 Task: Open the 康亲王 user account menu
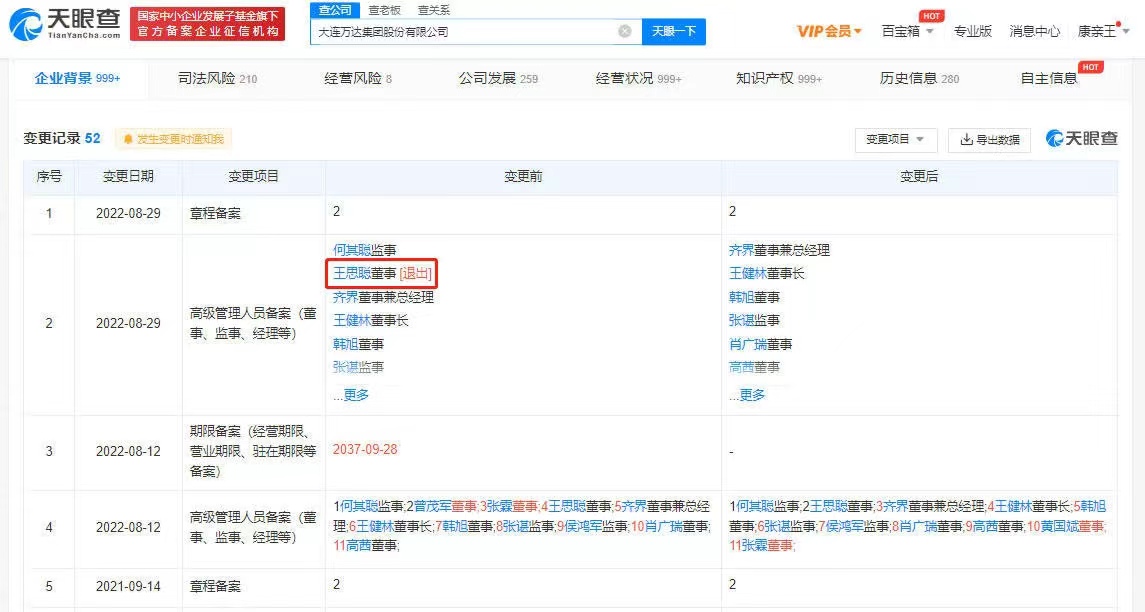(x=1103, y=31)
